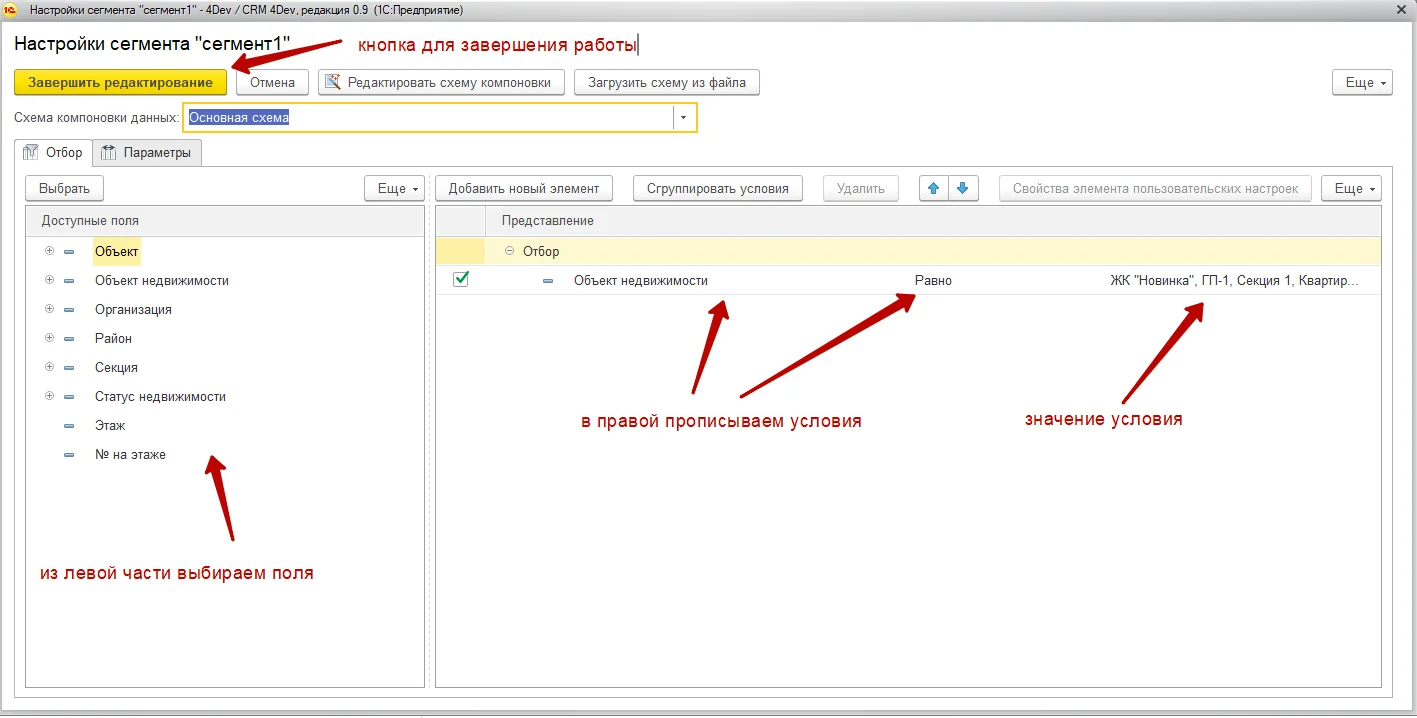Select the Отбор tab
The width and height of the screenshot is (1417, 718).
coord(55,153)
